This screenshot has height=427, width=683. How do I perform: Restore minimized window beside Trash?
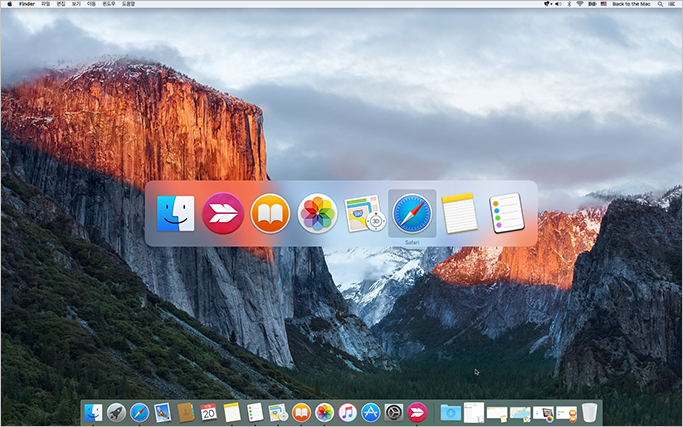click(x=566, y=414)
